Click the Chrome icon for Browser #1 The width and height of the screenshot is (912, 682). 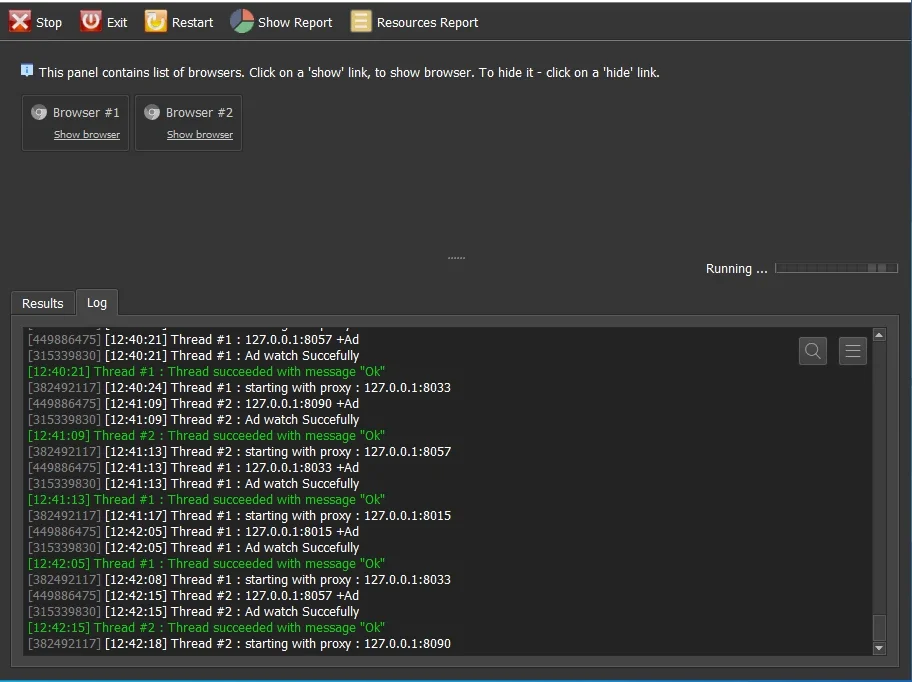tap(39, 112)
